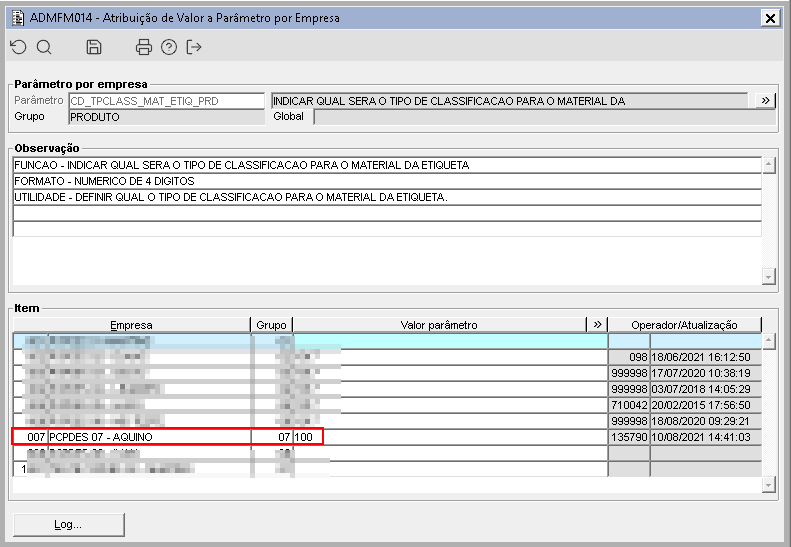Select observation line starting with UTILIDADE
This screenshot has height=547, width=791.
pos(387,197)
